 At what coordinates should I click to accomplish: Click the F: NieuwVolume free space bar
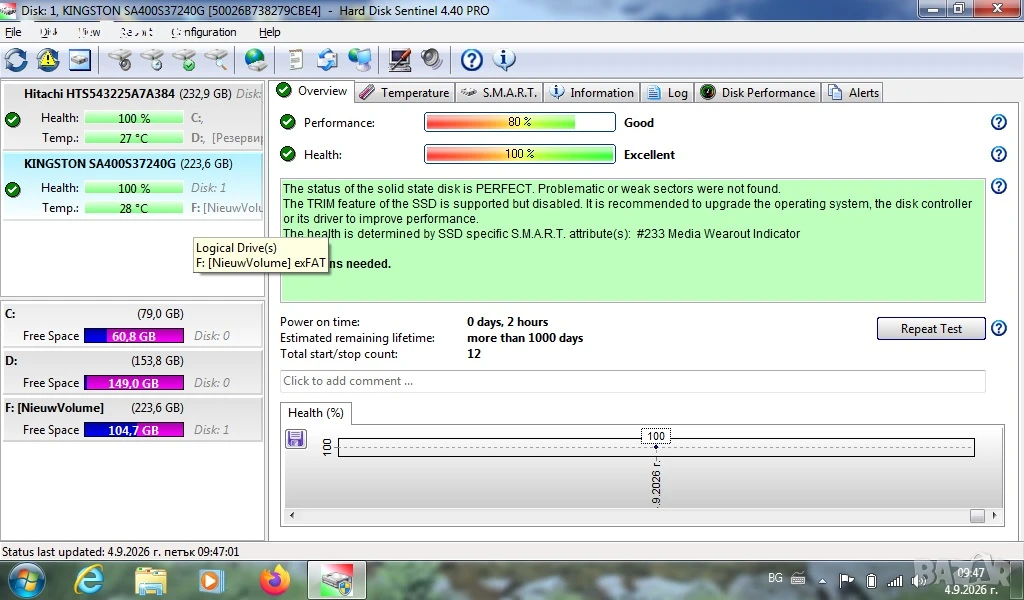(x=134, y=430)
